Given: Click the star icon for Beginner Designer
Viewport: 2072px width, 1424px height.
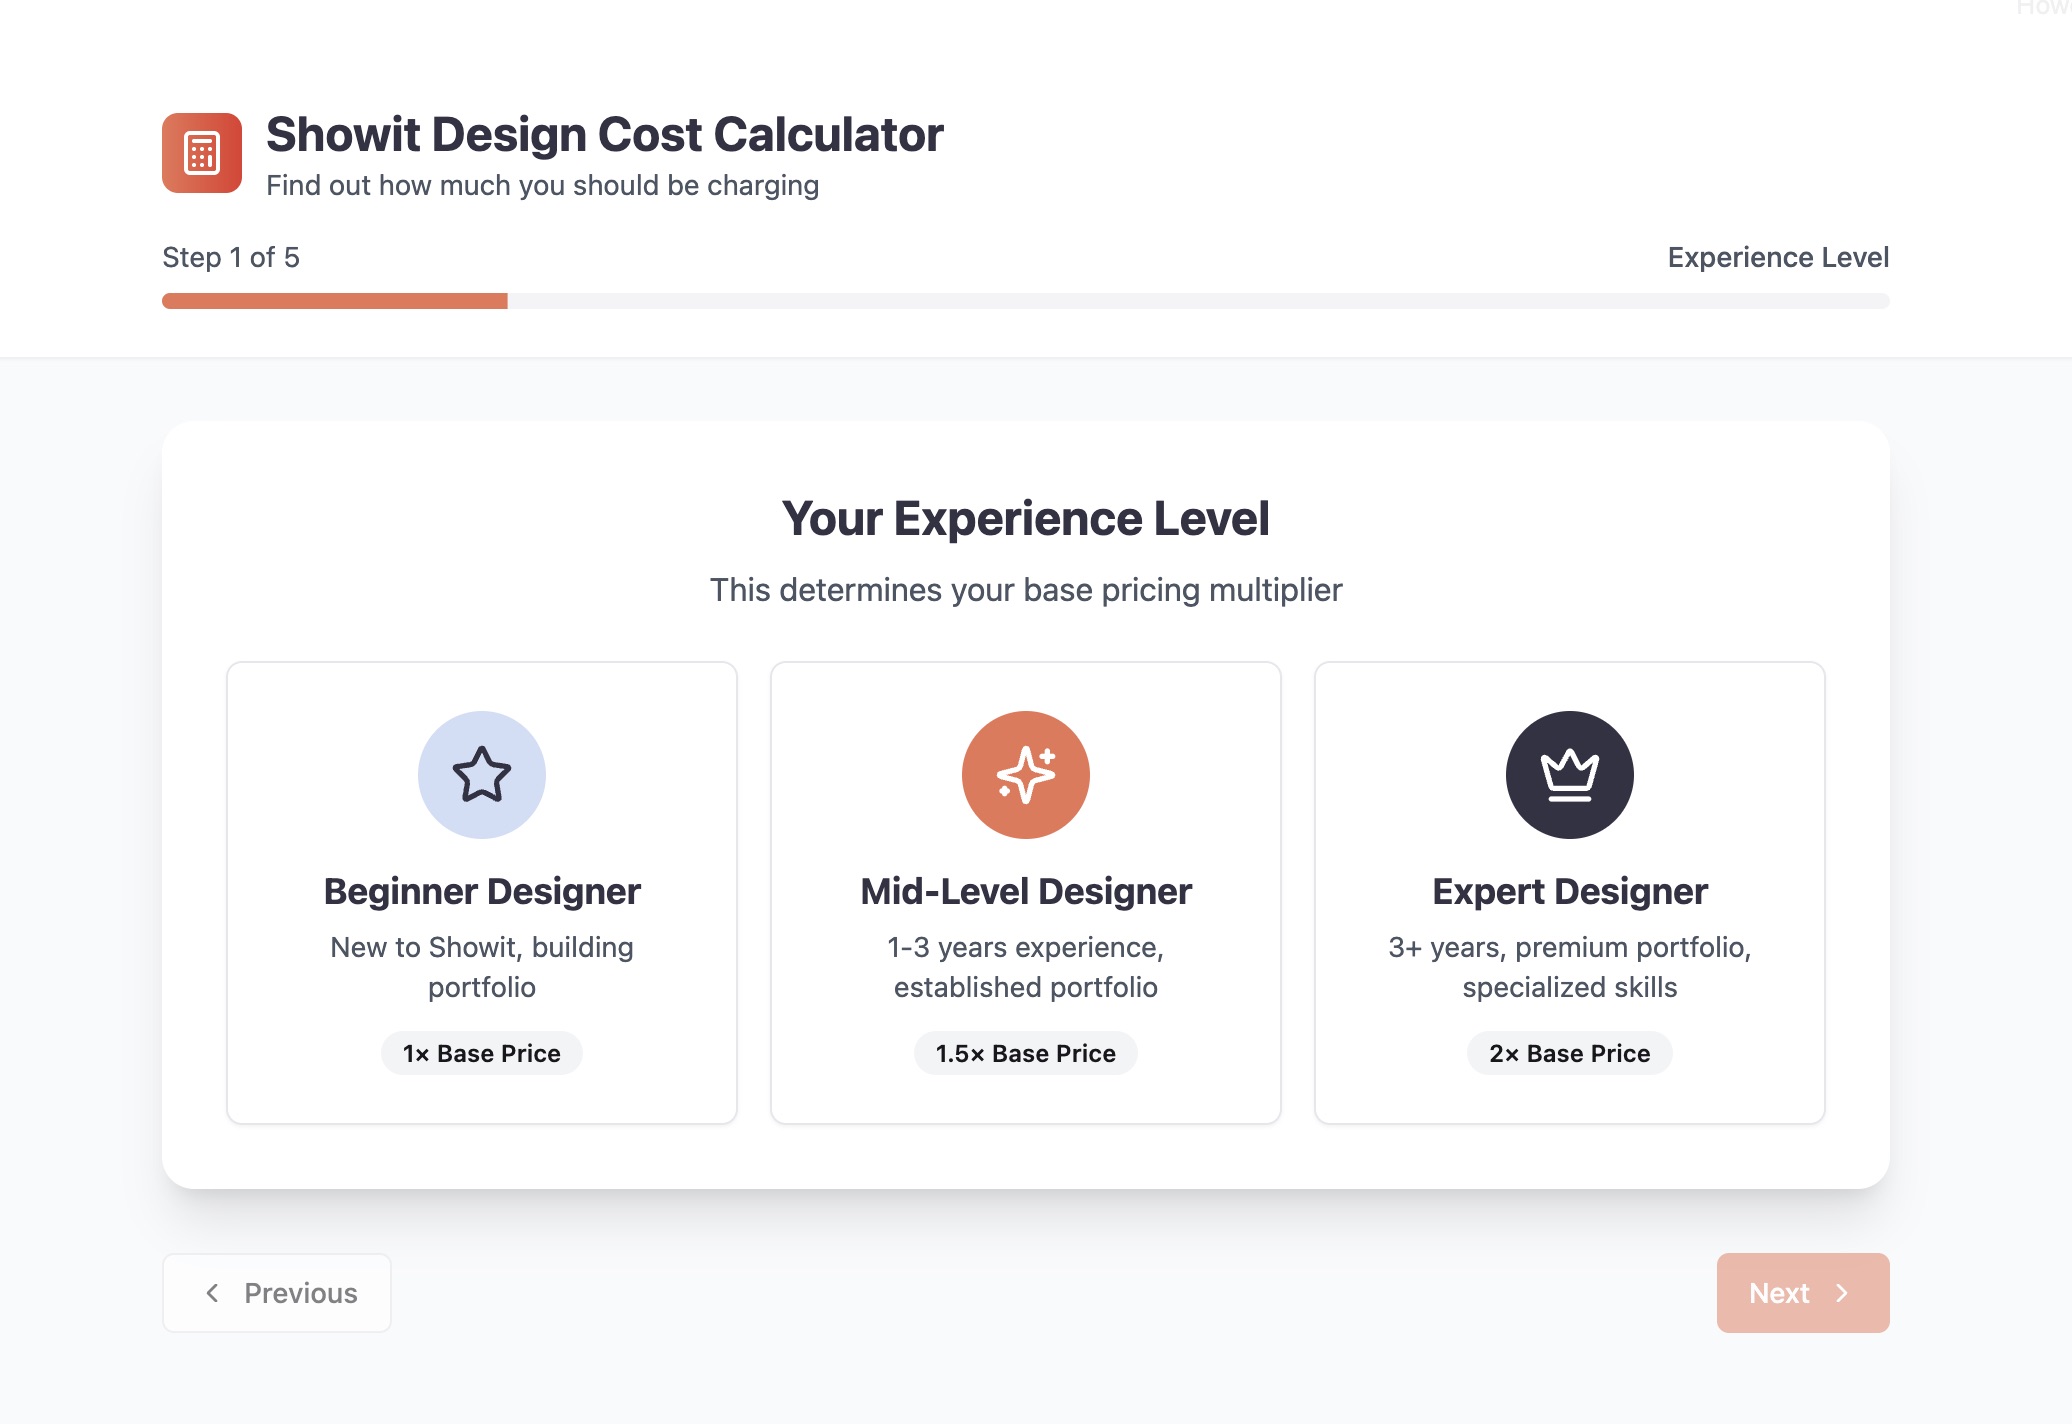Looking at the screenshot, I should [x=482, y=775].
